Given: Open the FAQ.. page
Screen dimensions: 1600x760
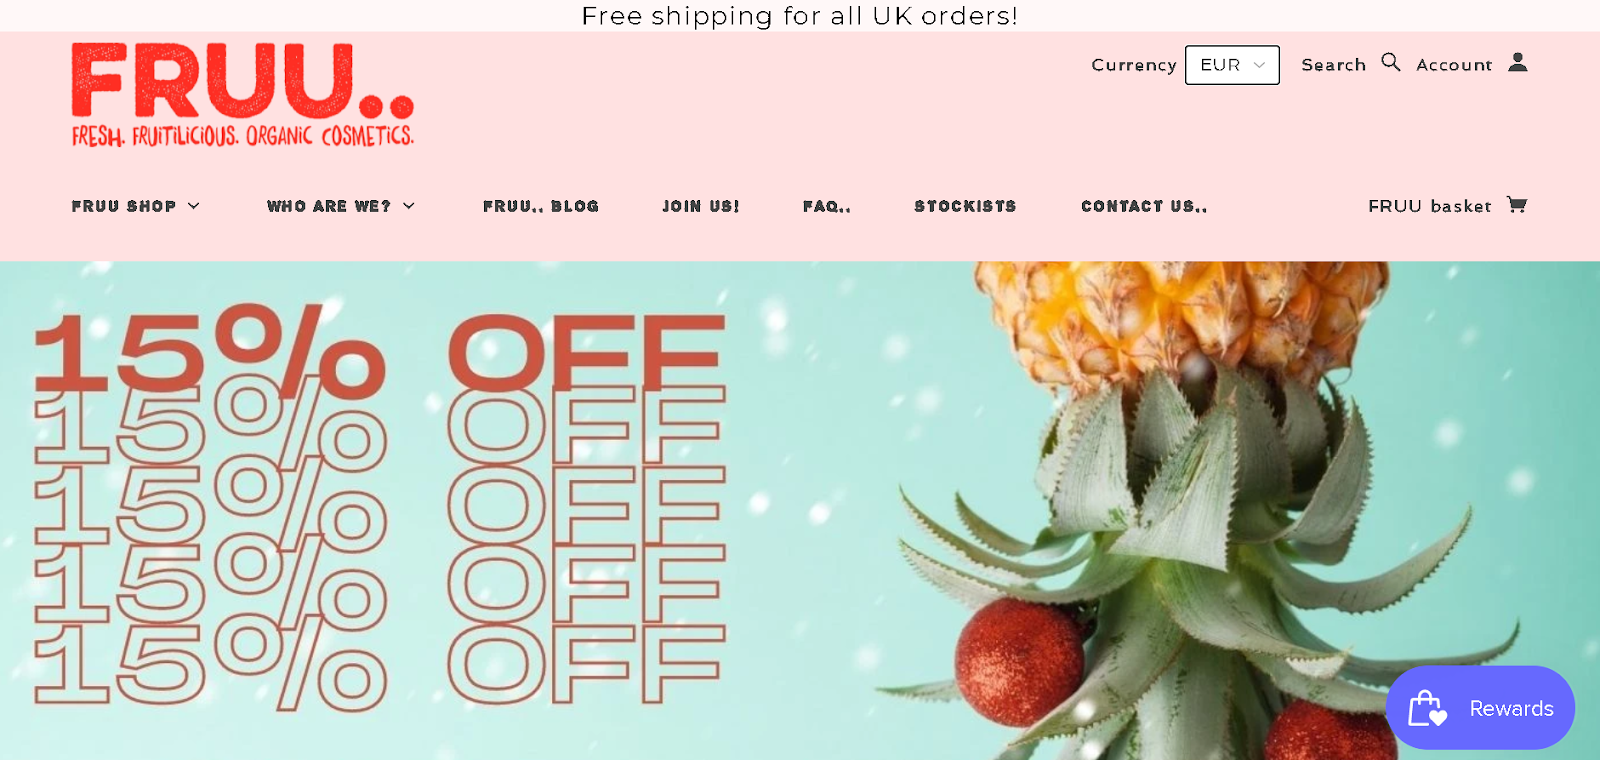Looking at the screenshot, I should coord(827,206).
